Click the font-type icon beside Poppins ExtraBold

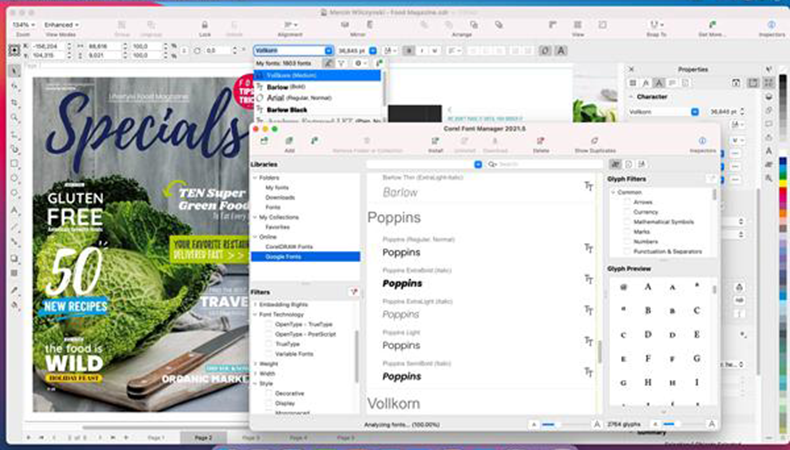tap(588, 279)
